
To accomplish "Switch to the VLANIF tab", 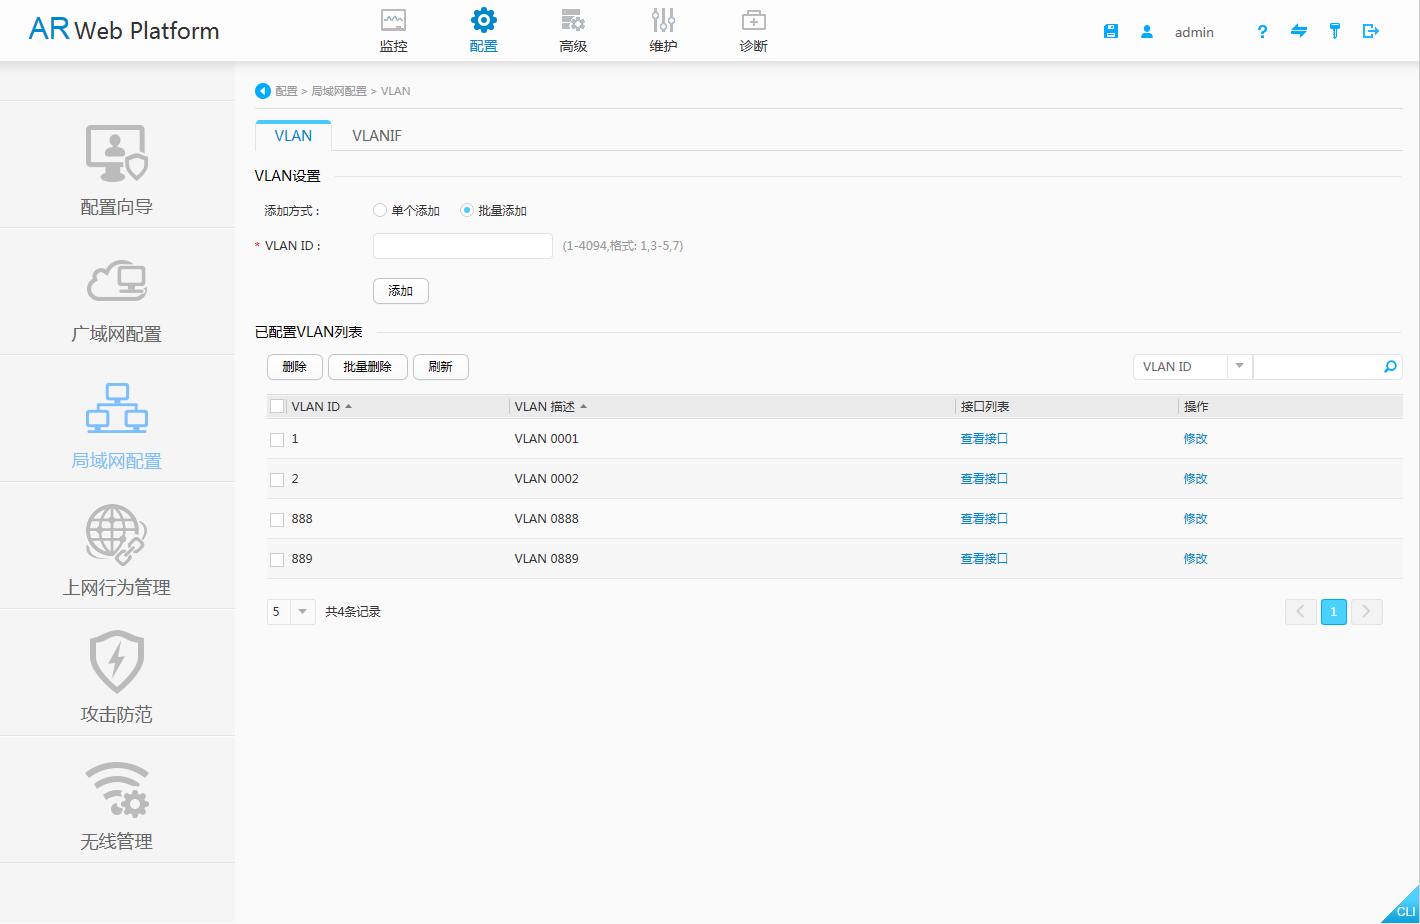I will pos(376,136).
